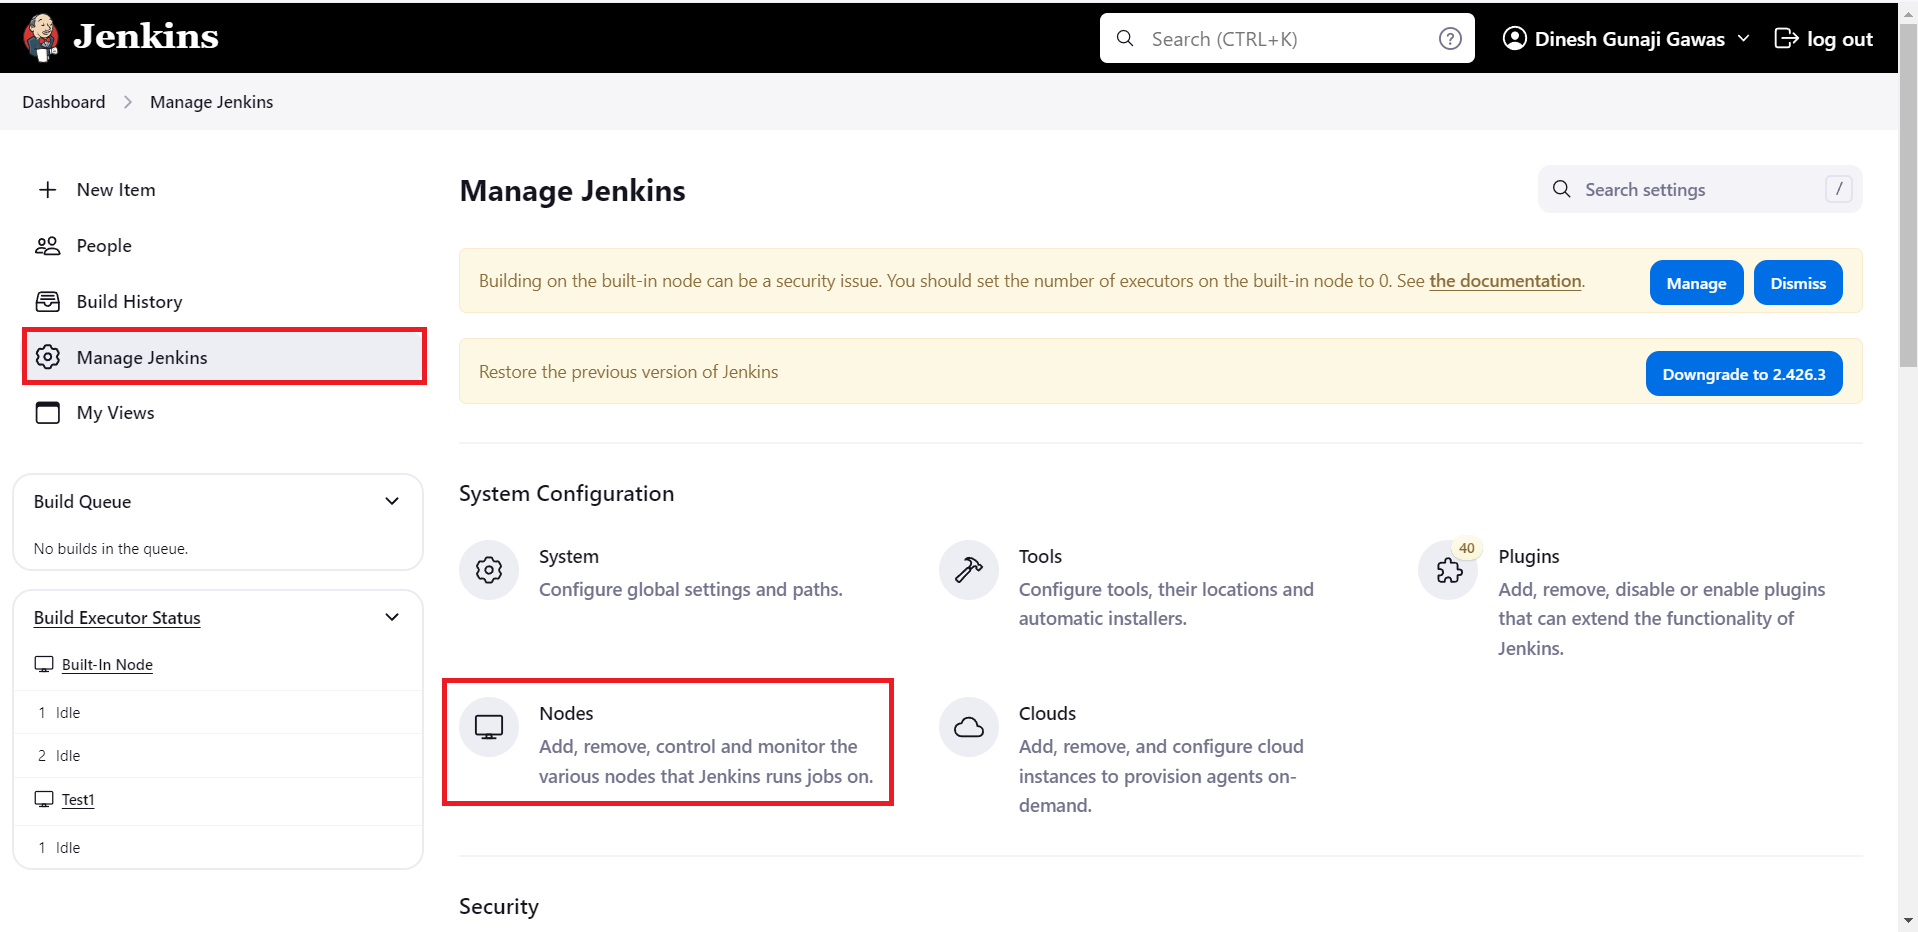Click Idle executor row under Test1

point(218,848)
